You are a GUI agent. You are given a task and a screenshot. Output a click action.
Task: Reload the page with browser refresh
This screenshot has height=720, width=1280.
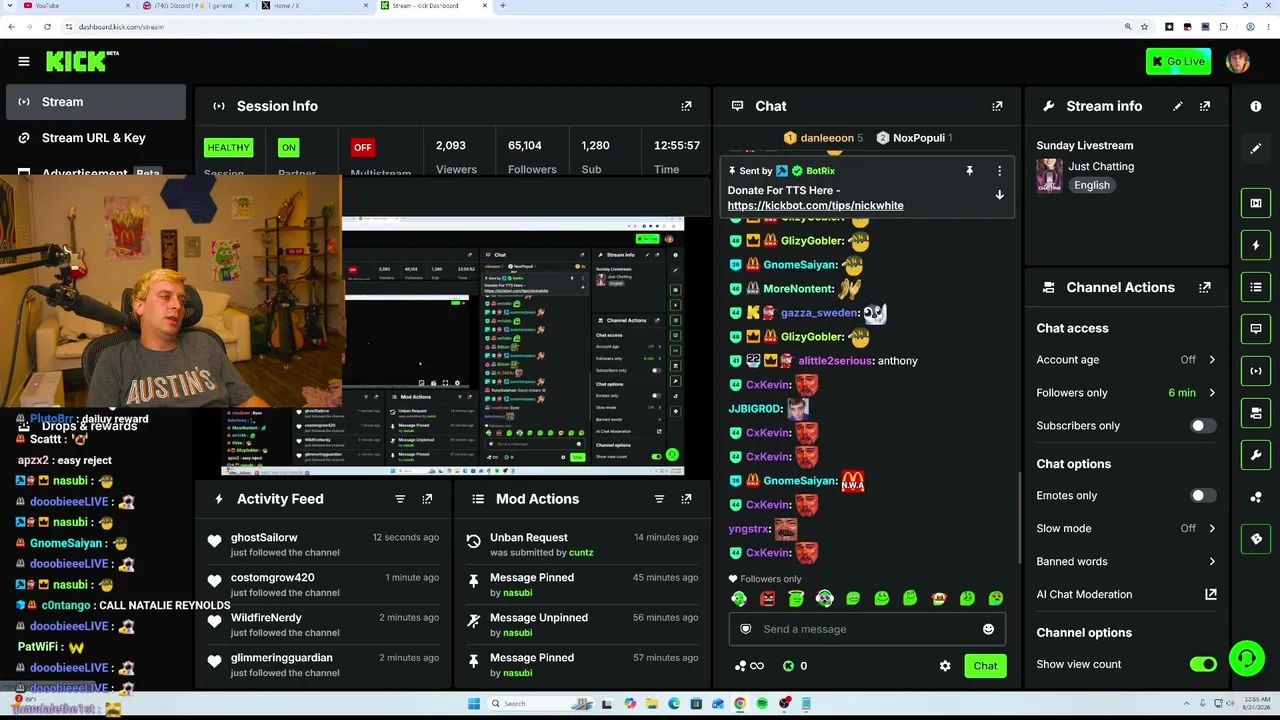coord(47,27)
